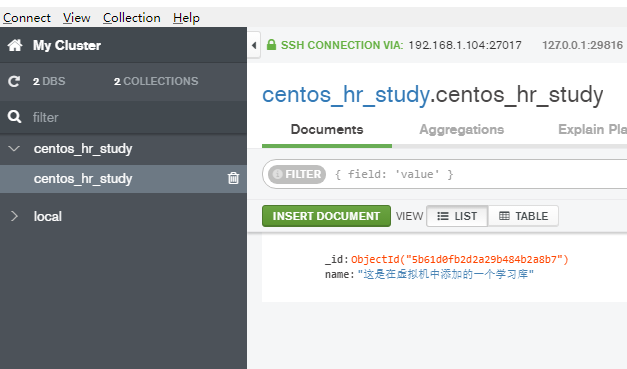Click the _id ObjectId value in document

tap(460, 259)
